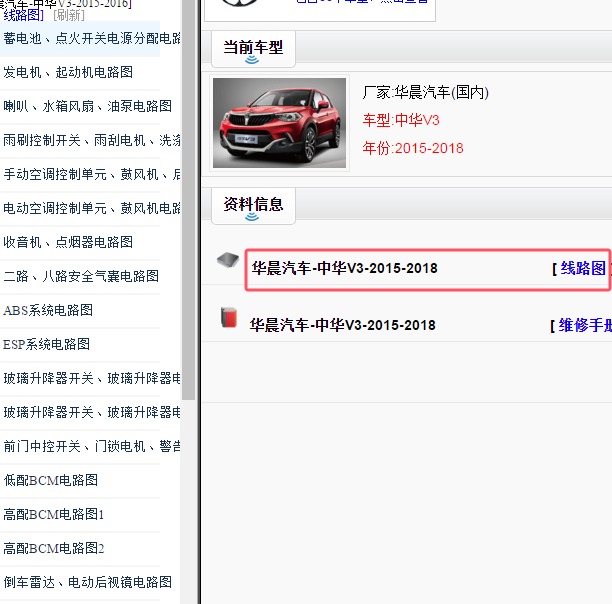This screenshot has width=612, height=604.
Task: Click the first 华晨汽车-中华V3-2015-2018 title in the highlighted row
Action: click(345, 268)
